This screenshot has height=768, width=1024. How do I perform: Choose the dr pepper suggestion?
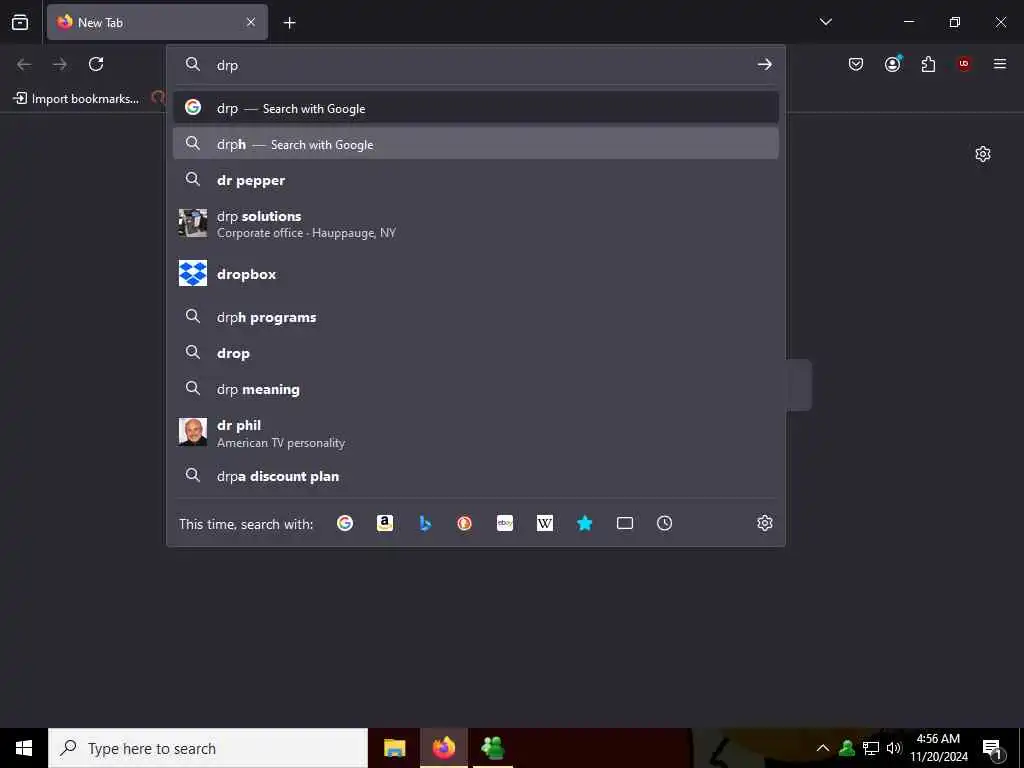click(475, 180)
